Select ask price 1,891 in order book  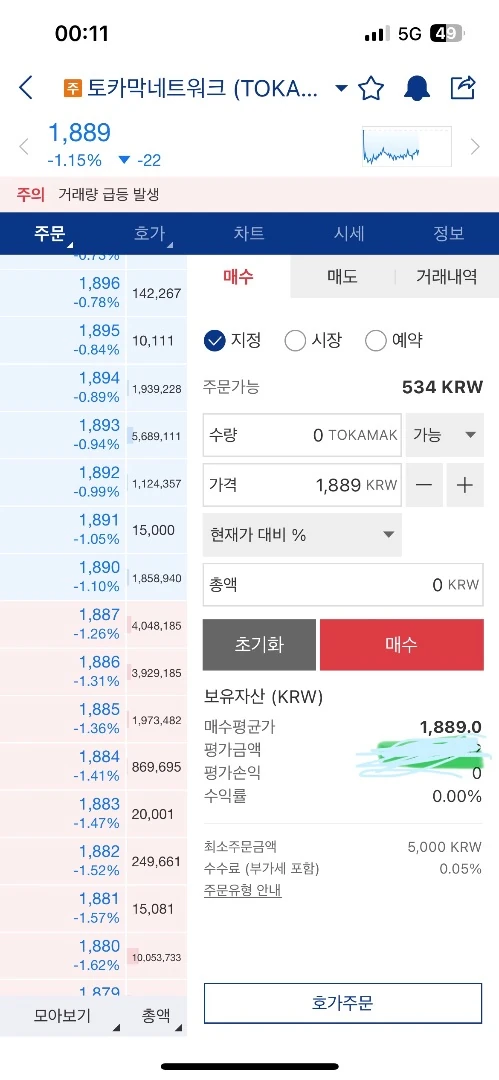[x=63, y=530]
